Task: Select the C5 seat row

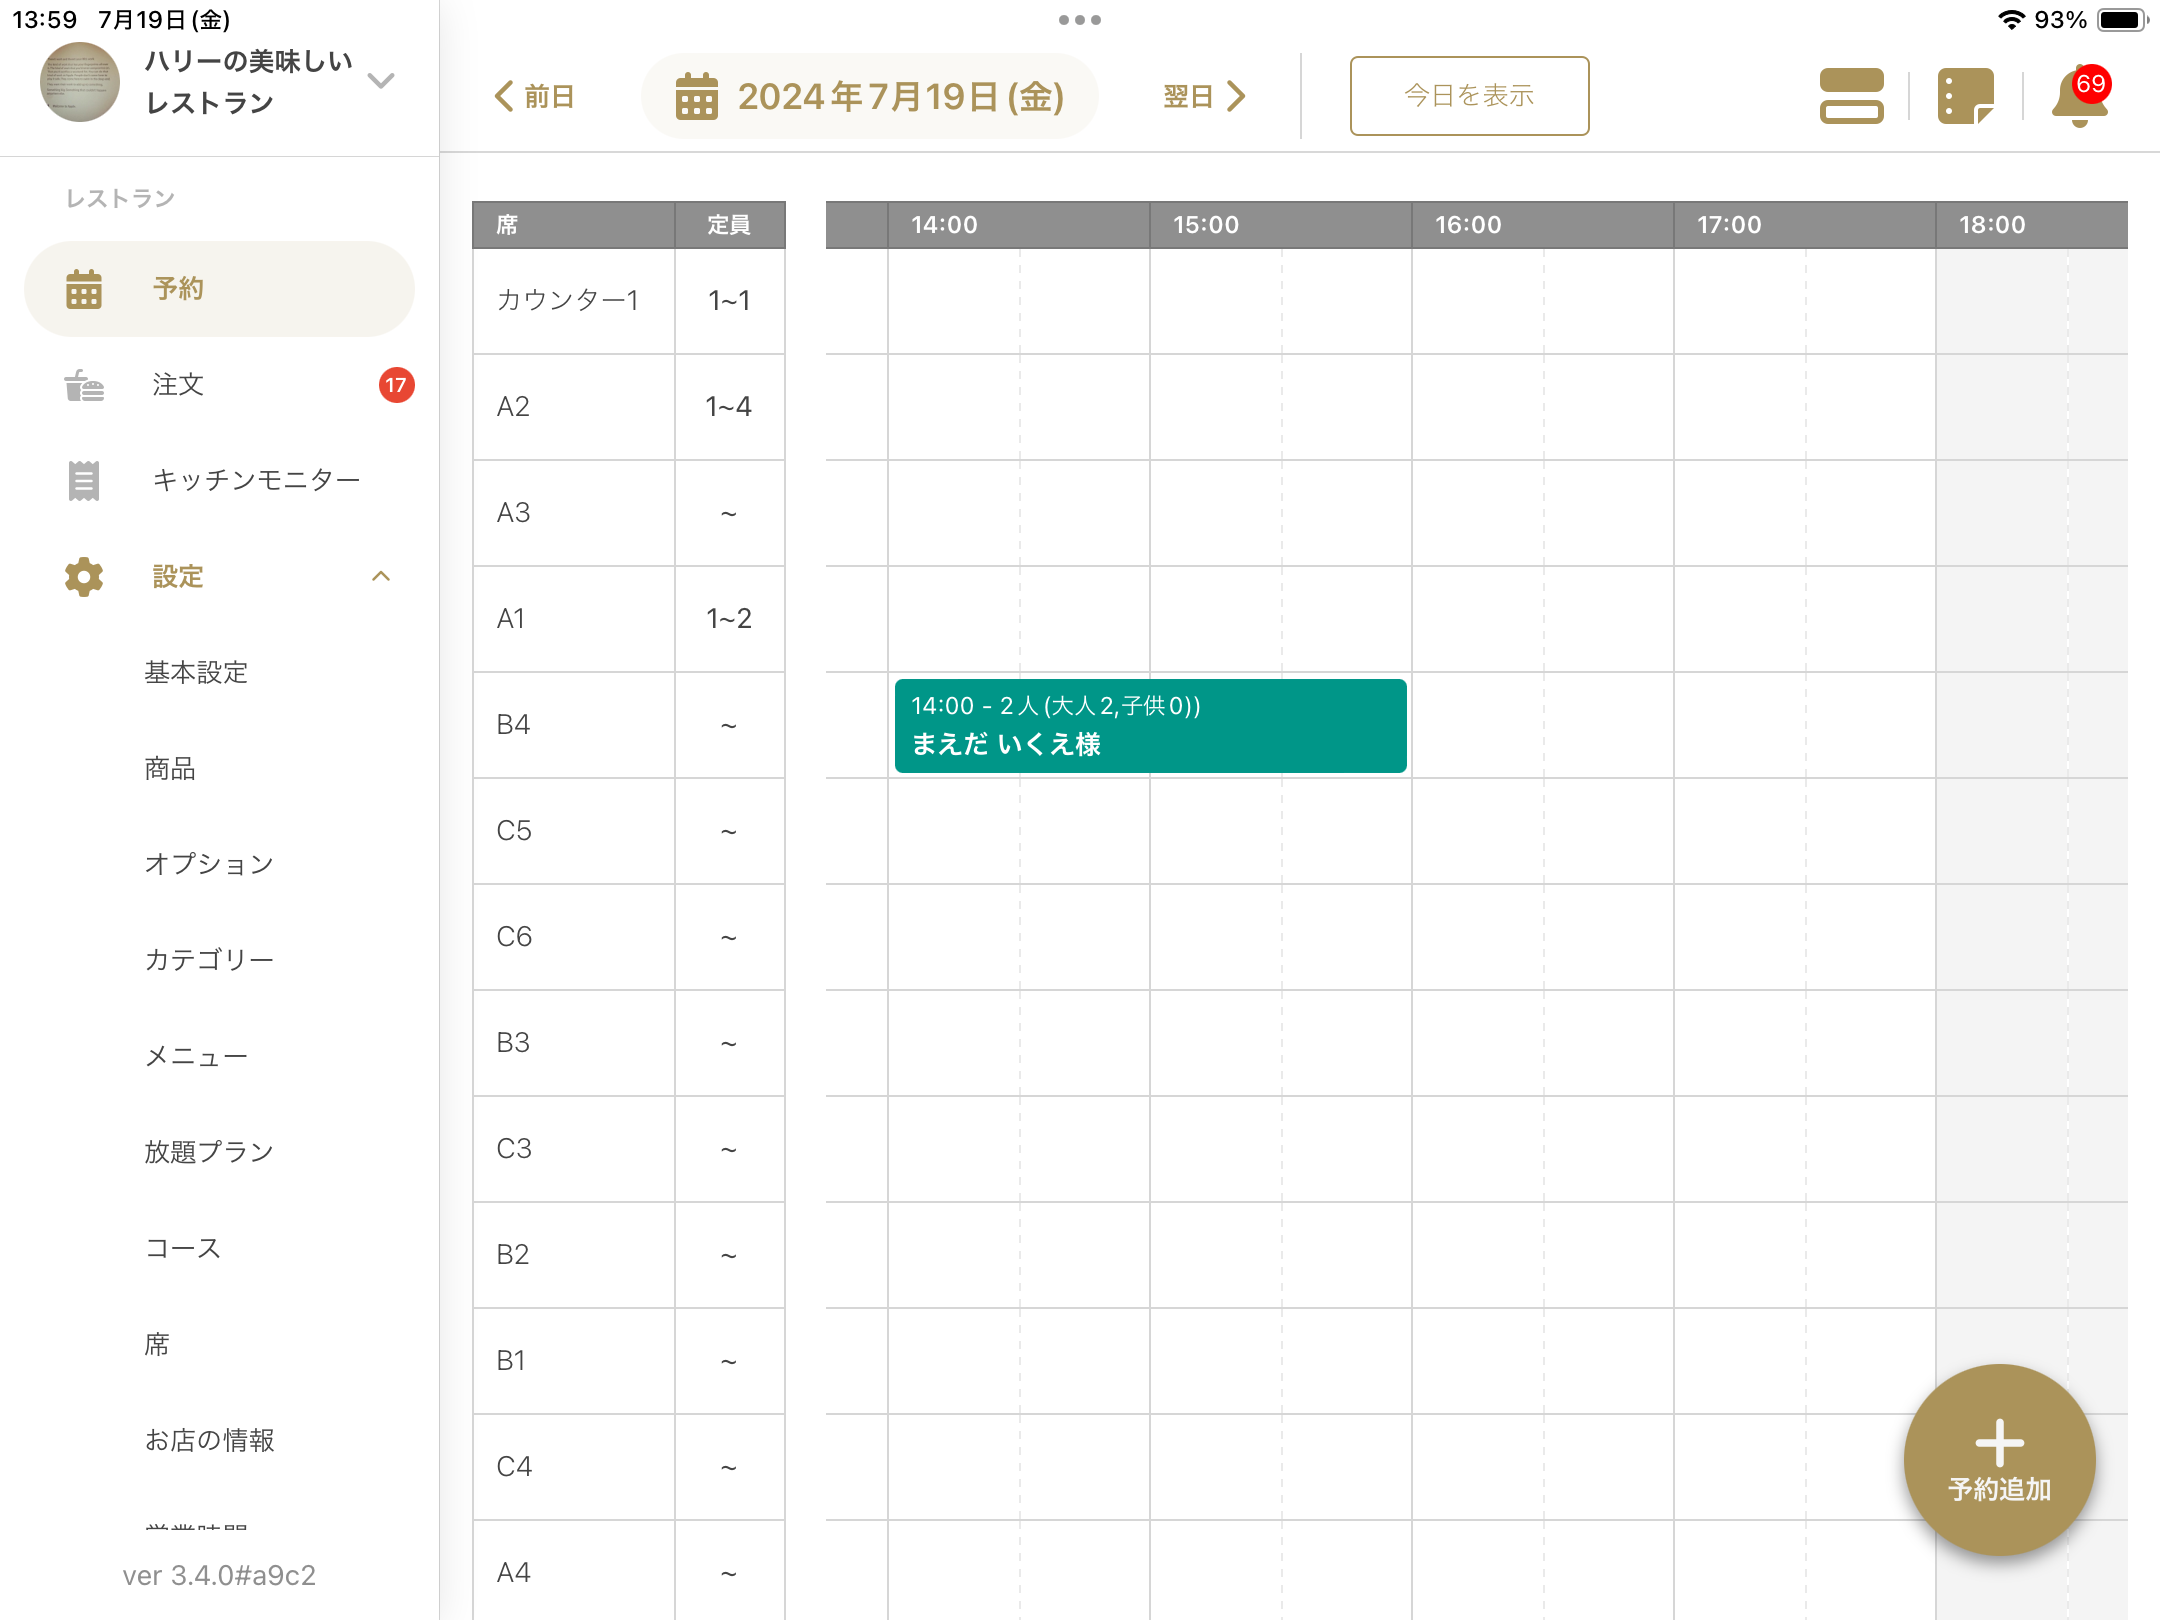Action: pyautogui.click(x=629, y=831)
